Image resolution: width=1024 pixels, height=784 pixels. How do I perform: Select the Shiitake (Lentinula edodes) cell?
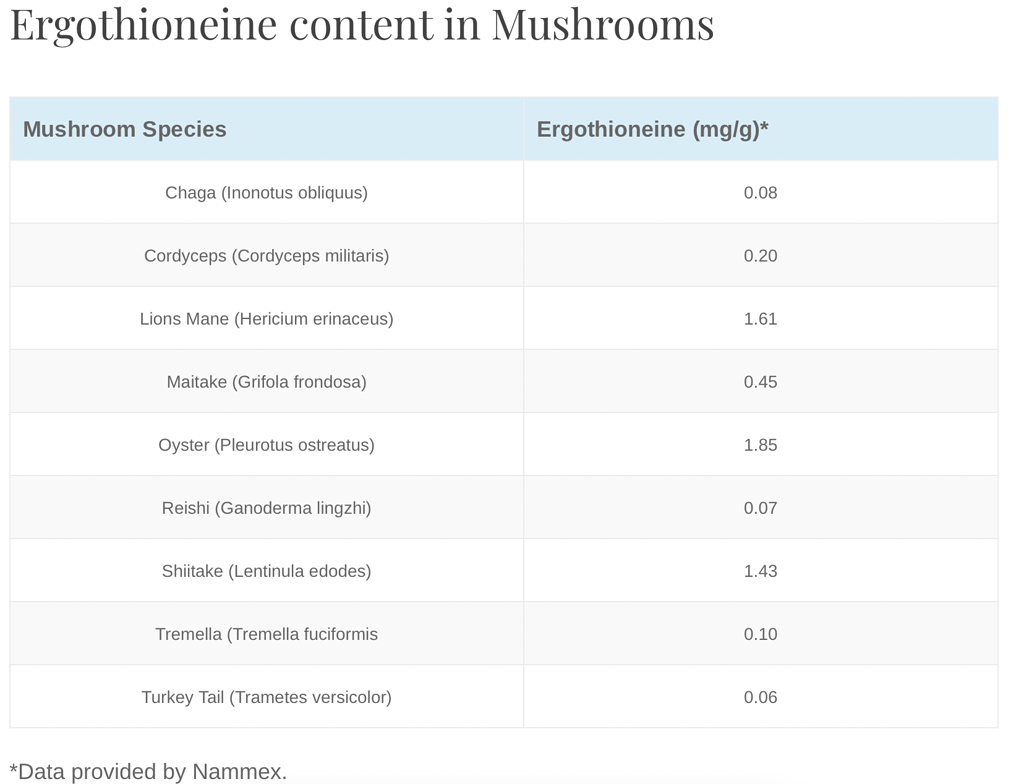click(266, 571)
